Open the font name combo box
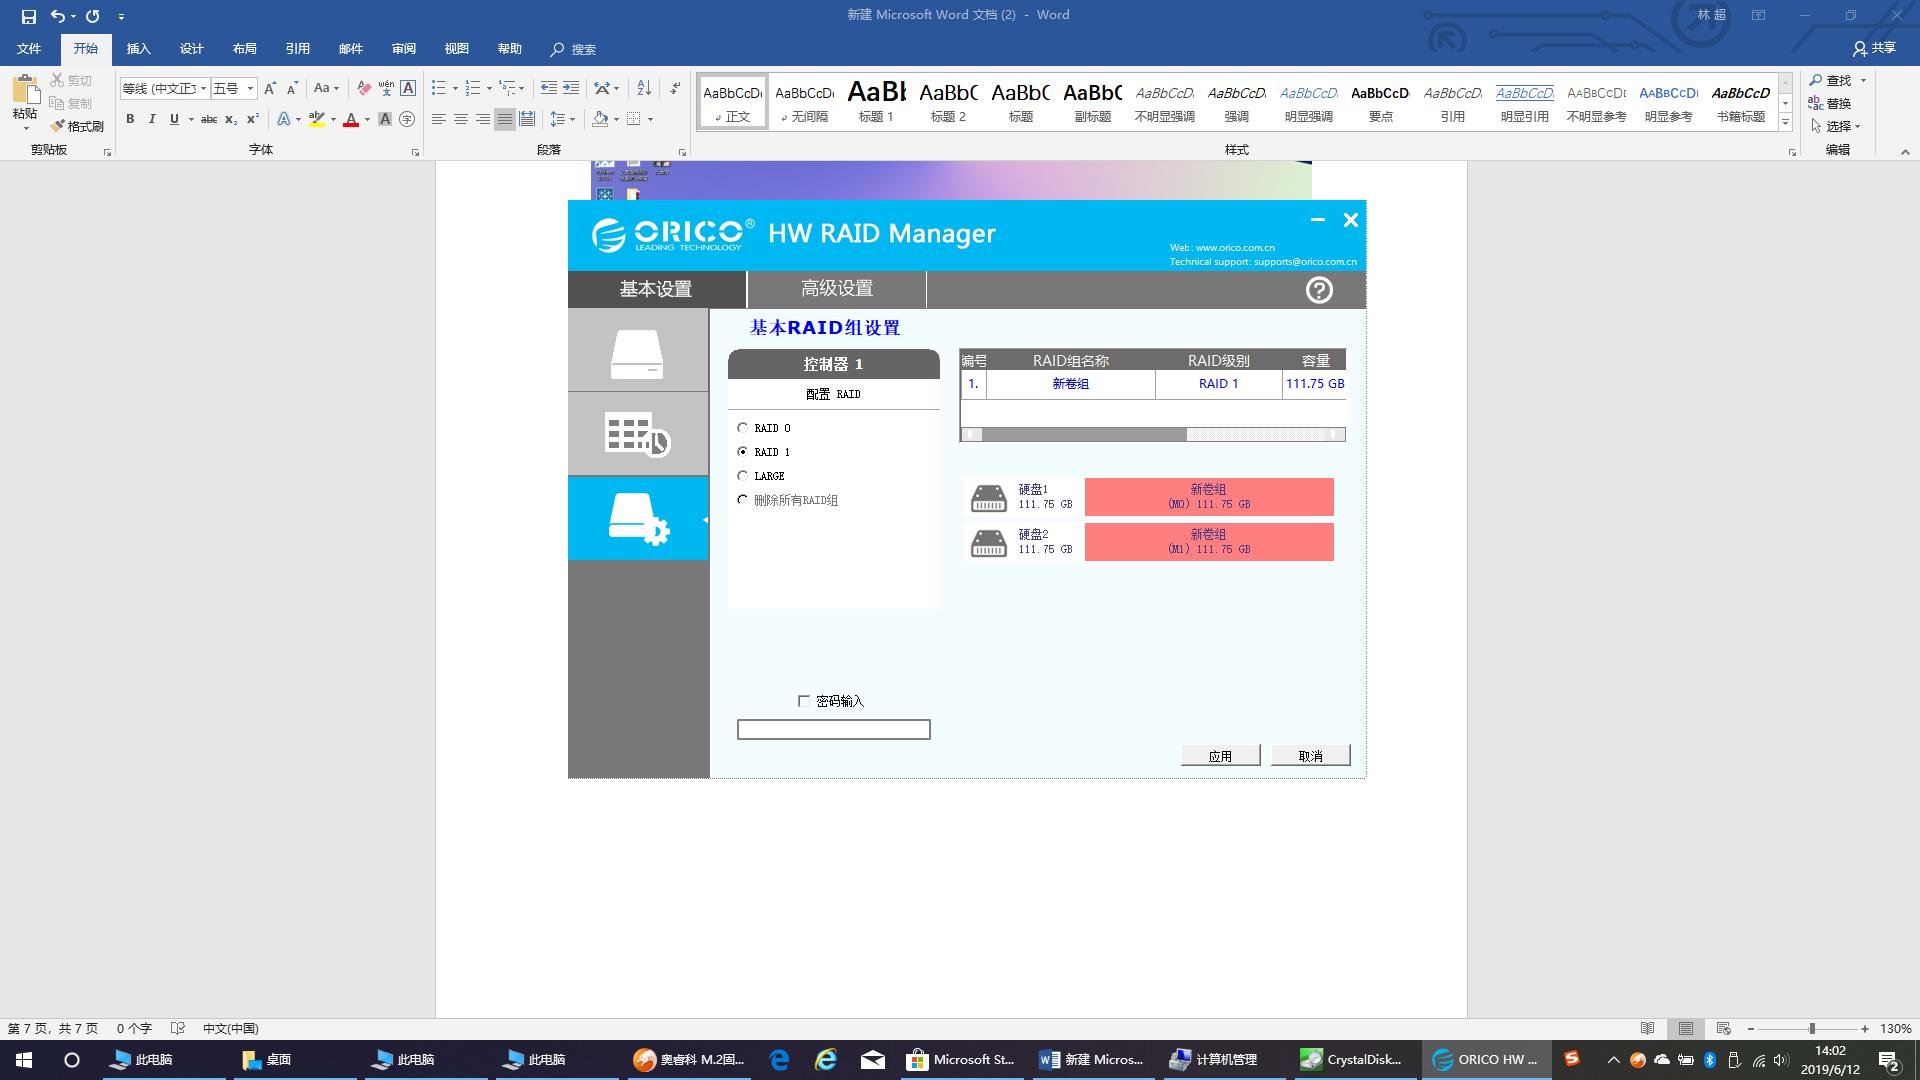Viewport: 1920px width, 1080px height. (164, 88)
